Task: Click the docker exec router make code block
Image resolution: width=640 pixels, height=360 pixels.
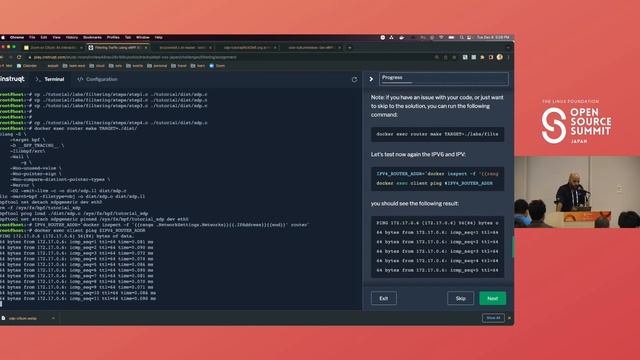Action: (x=437, y=134)
